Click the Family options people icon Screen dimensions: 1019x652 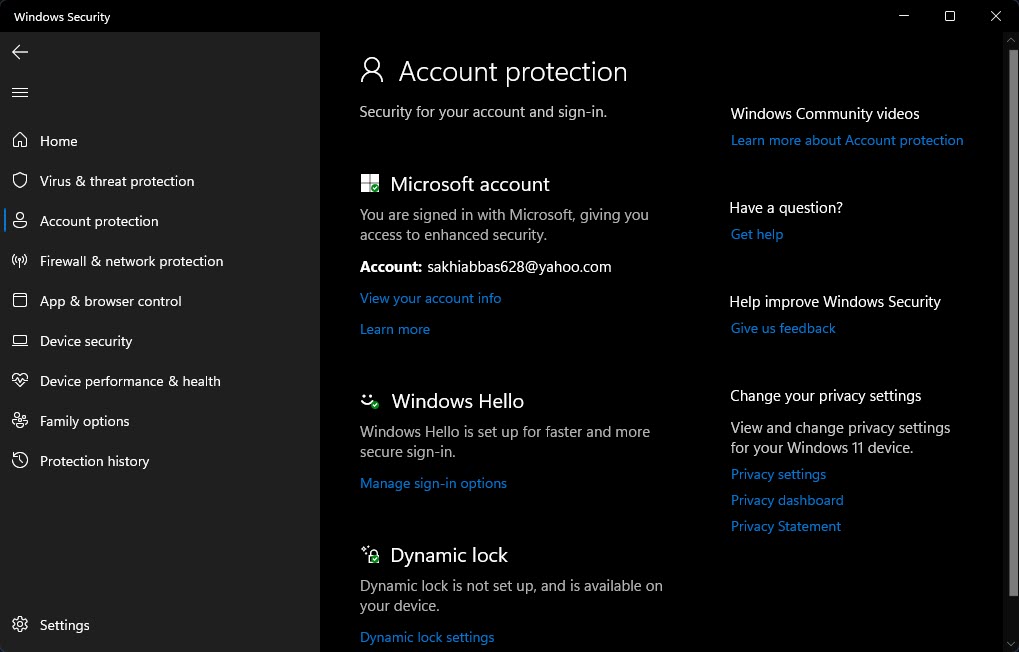[20, 421]
